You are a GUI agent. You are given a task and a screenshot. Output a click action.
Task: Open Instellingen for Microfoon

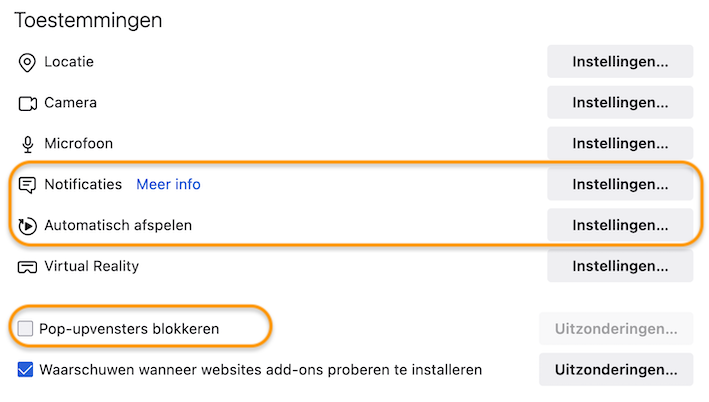(620, 143)
